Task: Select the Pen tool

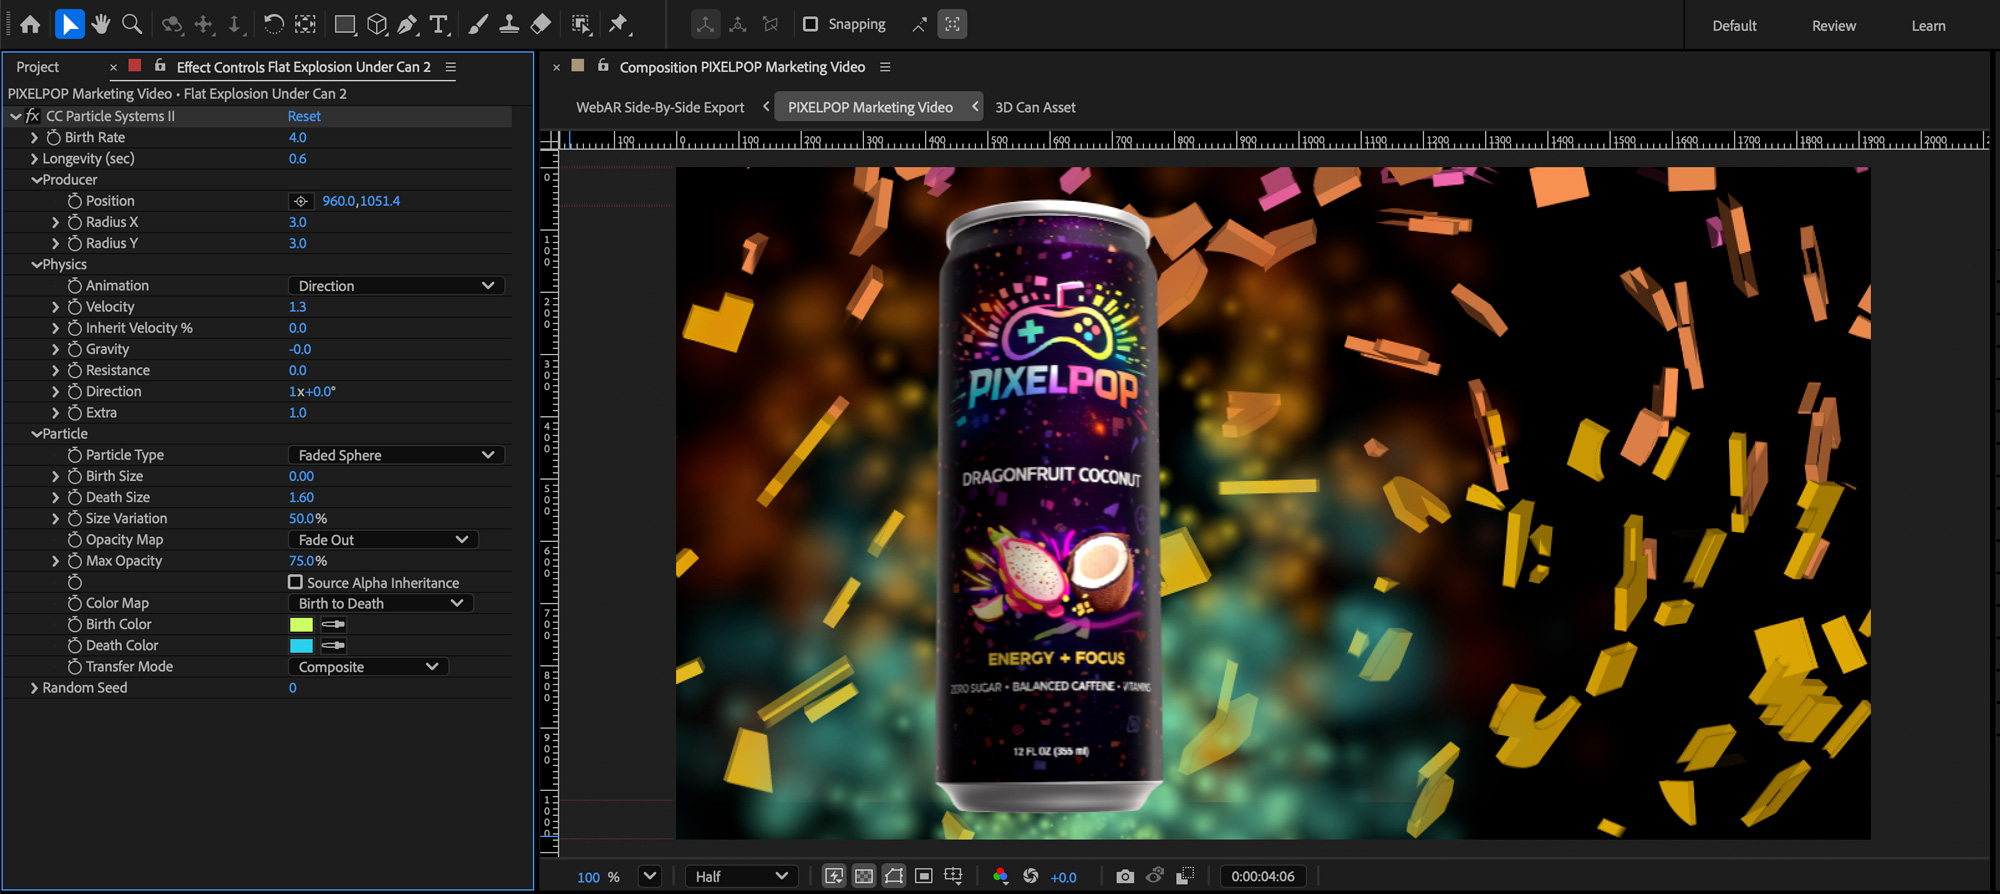Action: coord(407,24)
